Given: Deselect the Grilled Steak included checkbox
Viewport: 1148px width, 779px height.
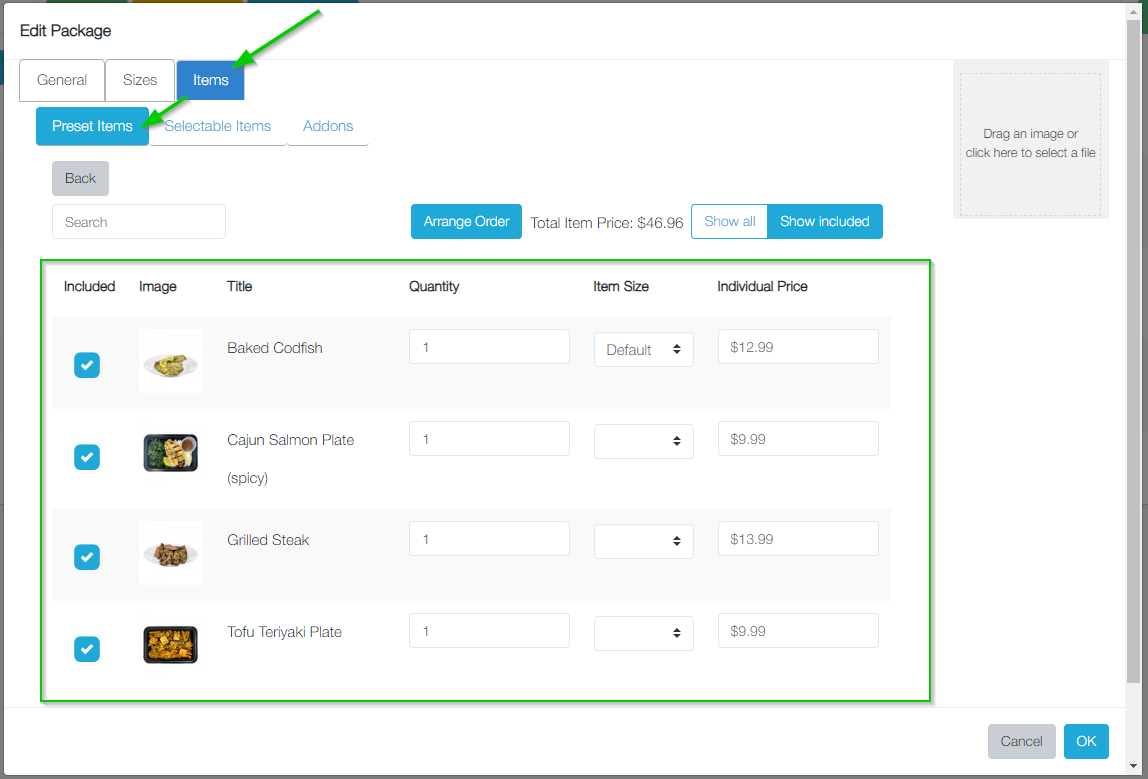Looking at the screenshot, I should point(87,557).
